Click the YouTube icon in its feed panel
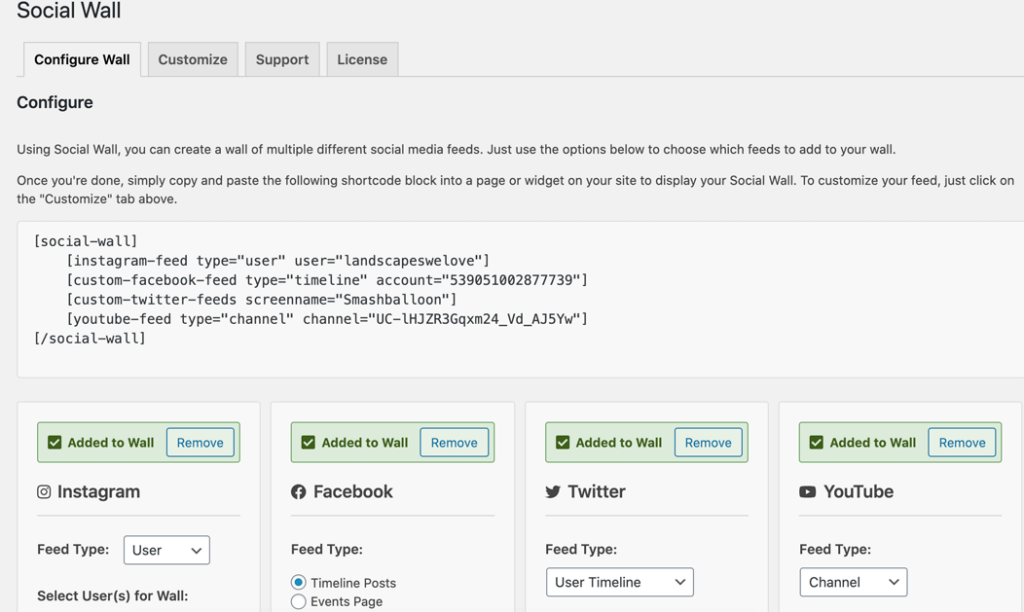This screenshot has width=1024, height=612. click(x=810, y=491)
